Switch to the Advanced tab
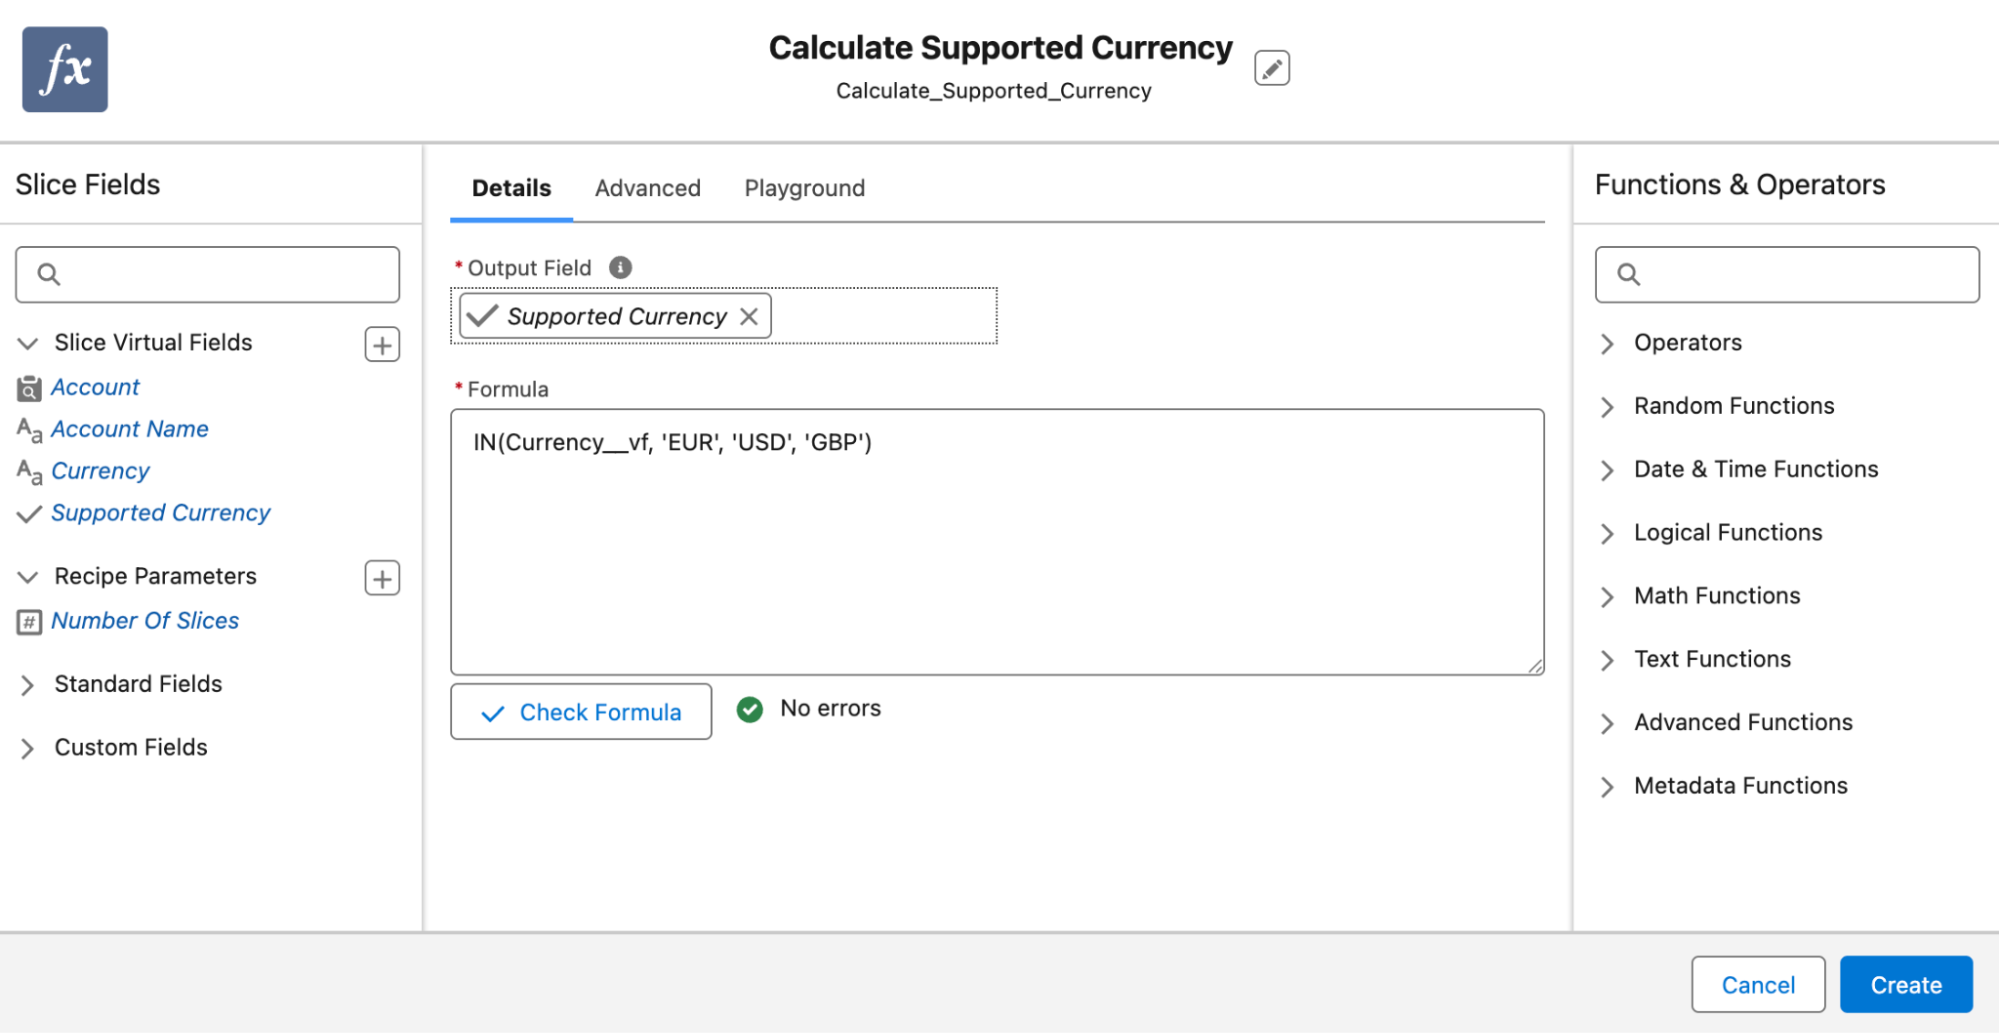Viewport: 1999px width, 1033px height. coord(647,188)
